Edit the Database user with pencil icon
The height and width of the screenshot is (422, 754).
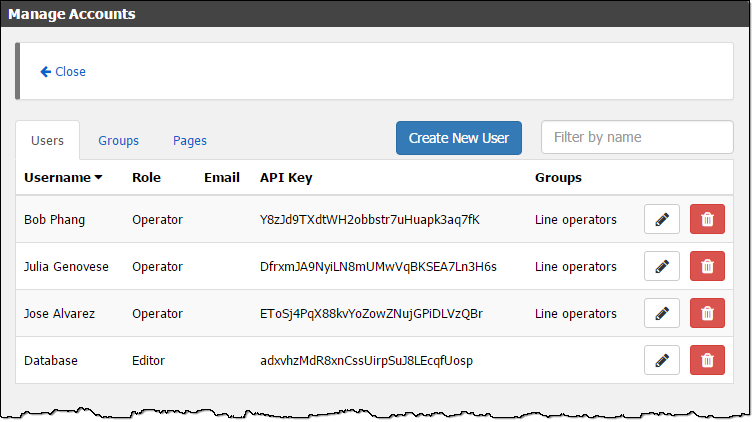pos(662,360)
